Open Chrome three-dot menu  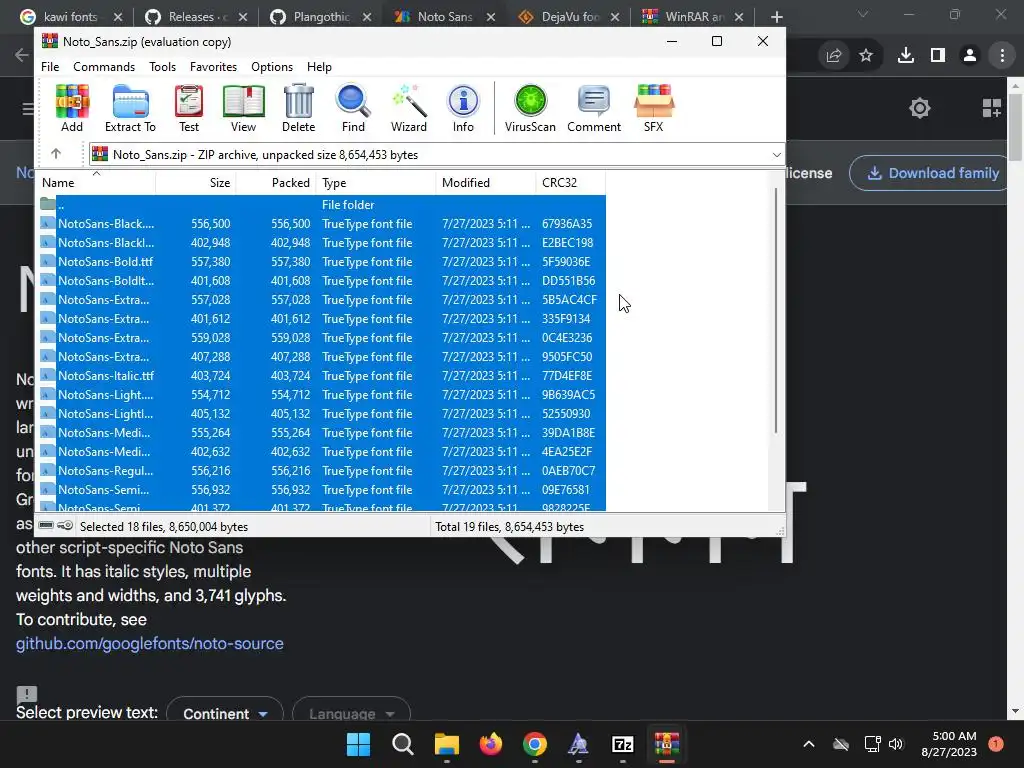1002,56
